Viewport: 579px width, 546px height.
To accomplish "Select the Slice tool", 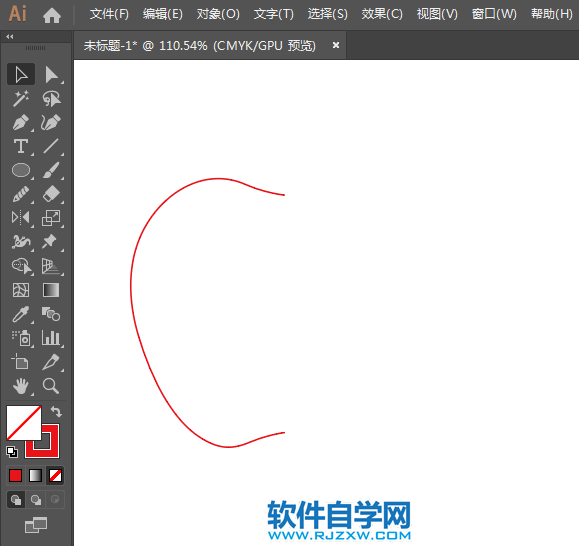I will pos(51,362).
